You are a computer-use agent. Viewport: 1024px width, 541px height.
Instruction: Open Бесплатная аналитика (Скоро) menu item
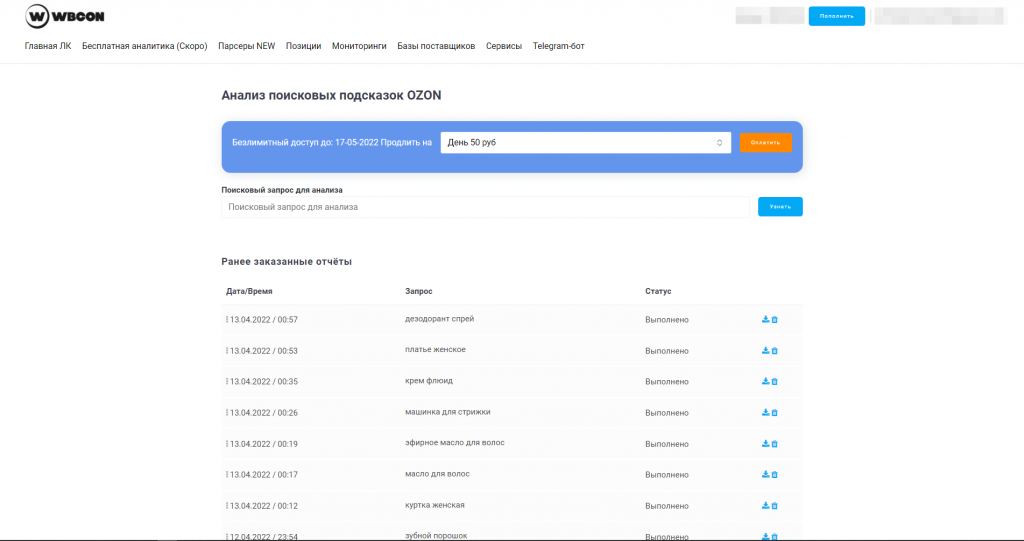click(145, 46)
